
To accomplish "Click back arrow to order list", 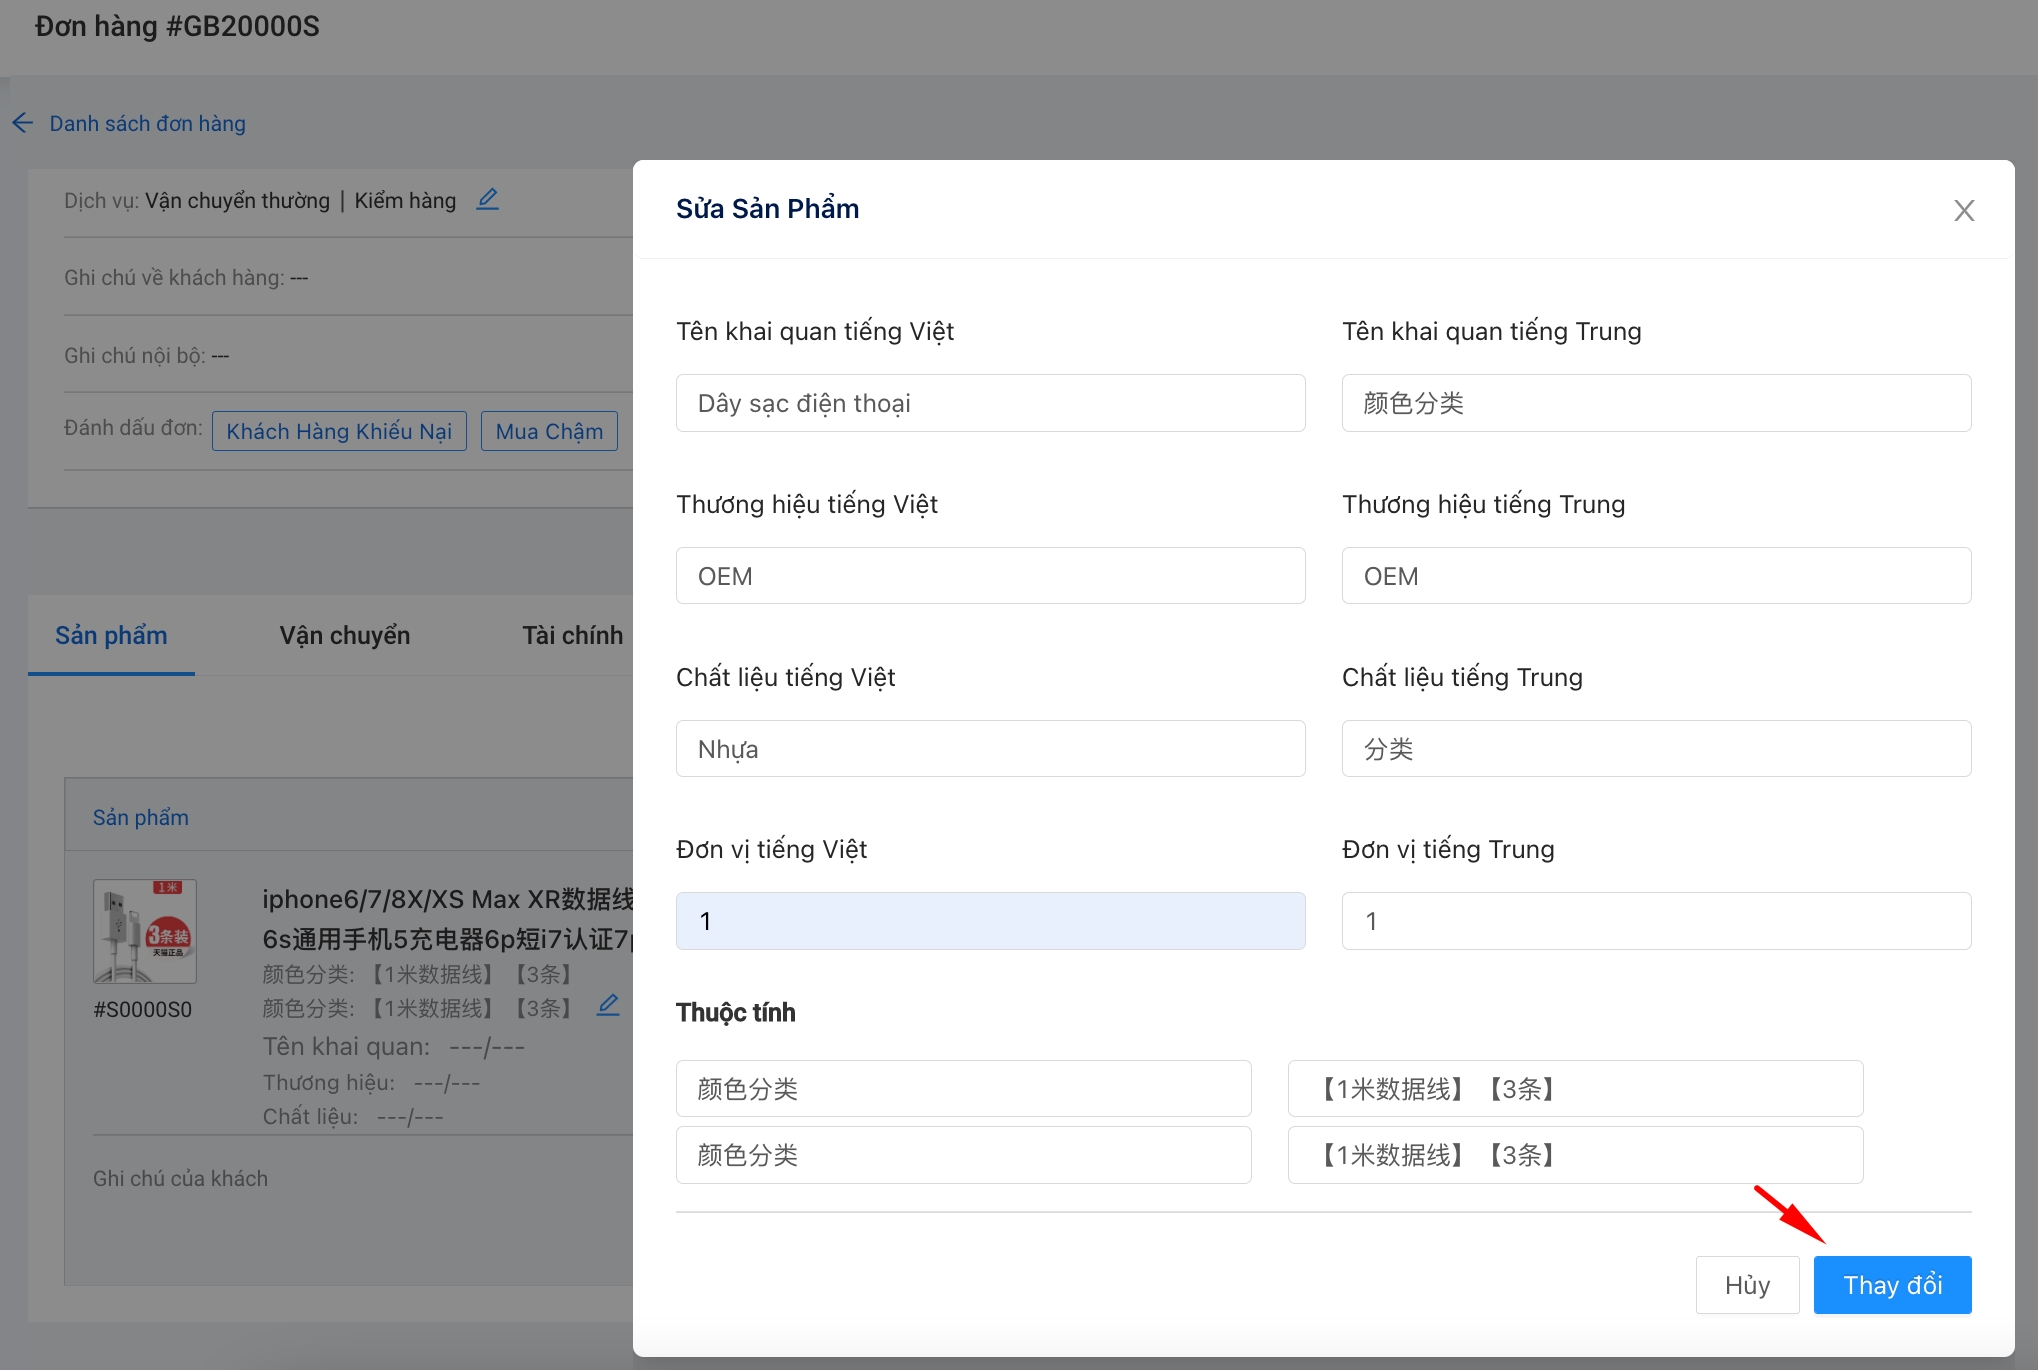I will click(x=23, y=123).
